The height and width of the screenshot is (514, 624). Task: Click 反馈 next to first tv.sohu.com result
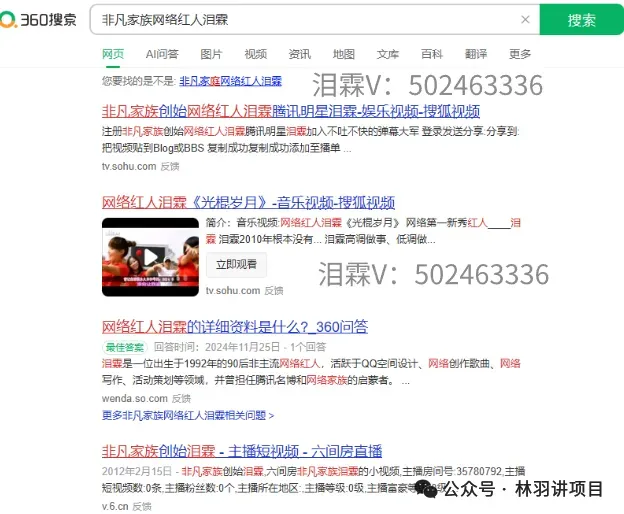(x=170, y=166)
